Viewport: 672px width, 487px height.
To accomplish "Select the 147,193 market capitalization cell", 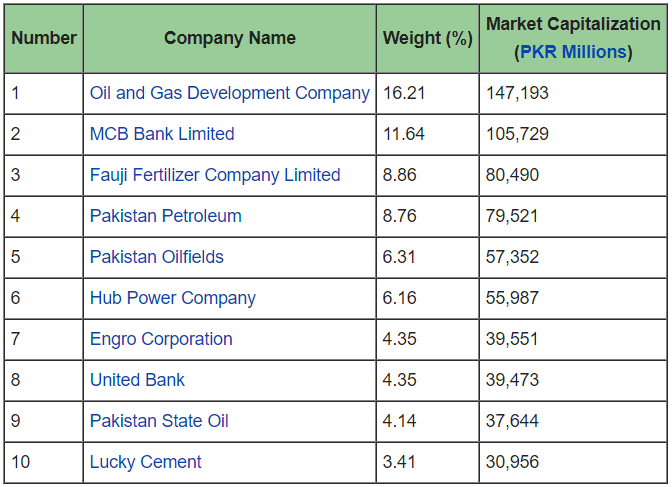I will click(x=517, y=93).
